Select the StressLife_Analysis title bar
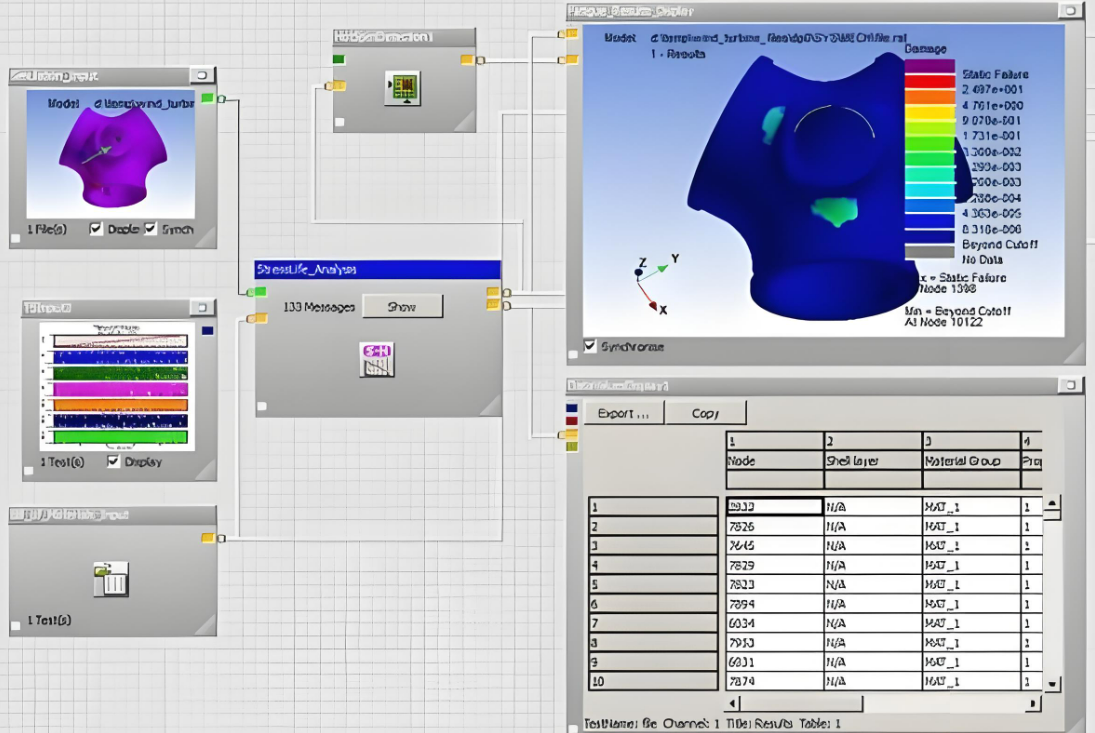The height and width of the screenshot is (733, 1095). pos(377,269)
